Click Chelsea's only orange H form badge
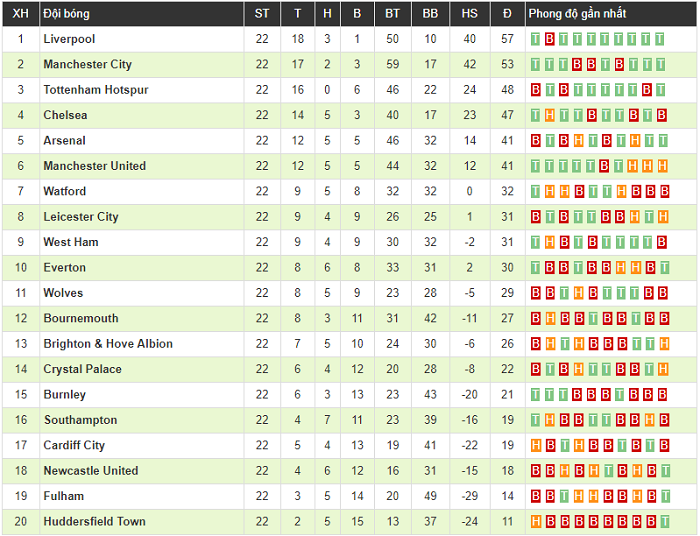This screenshot has width=700, height=536. click(550, 115)
